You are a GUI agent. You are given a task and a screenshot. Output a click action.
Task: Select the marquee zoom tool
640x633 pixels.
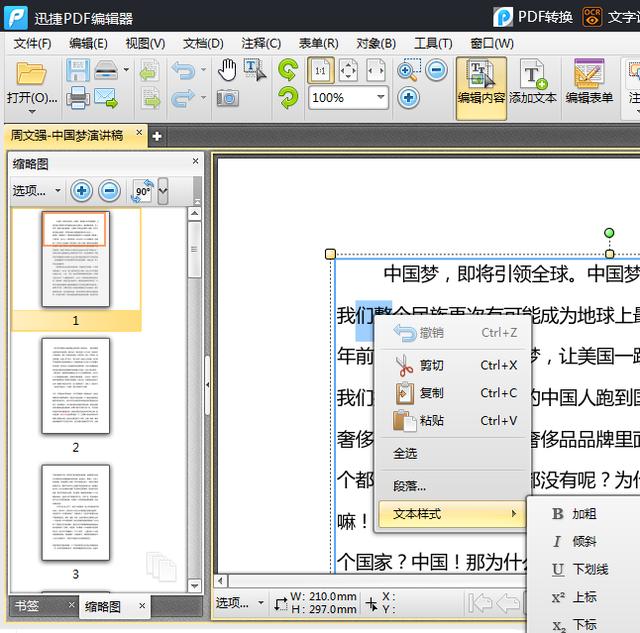click(409, 70)
